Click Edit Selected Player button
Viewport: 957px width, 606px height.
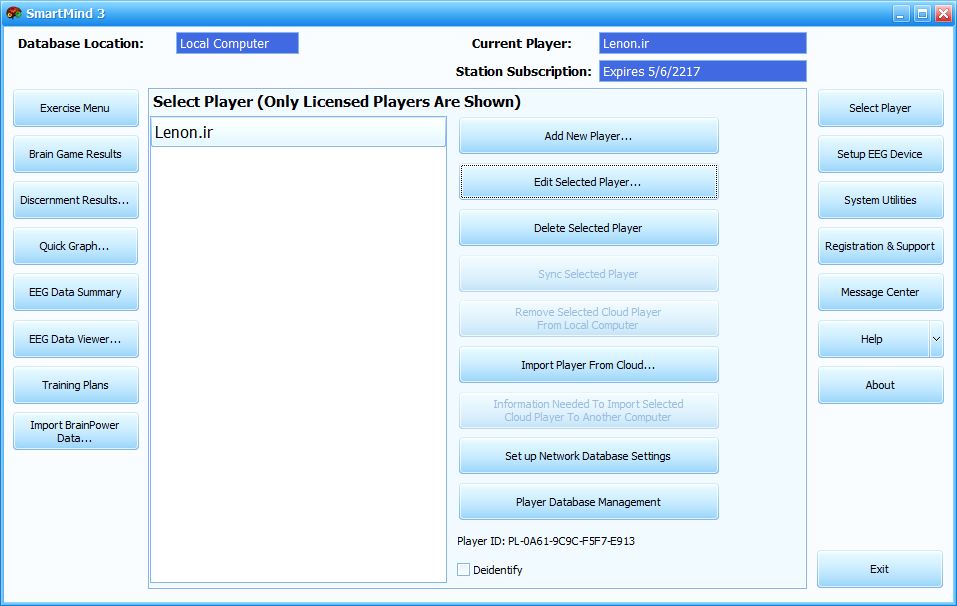pos(588,182)
